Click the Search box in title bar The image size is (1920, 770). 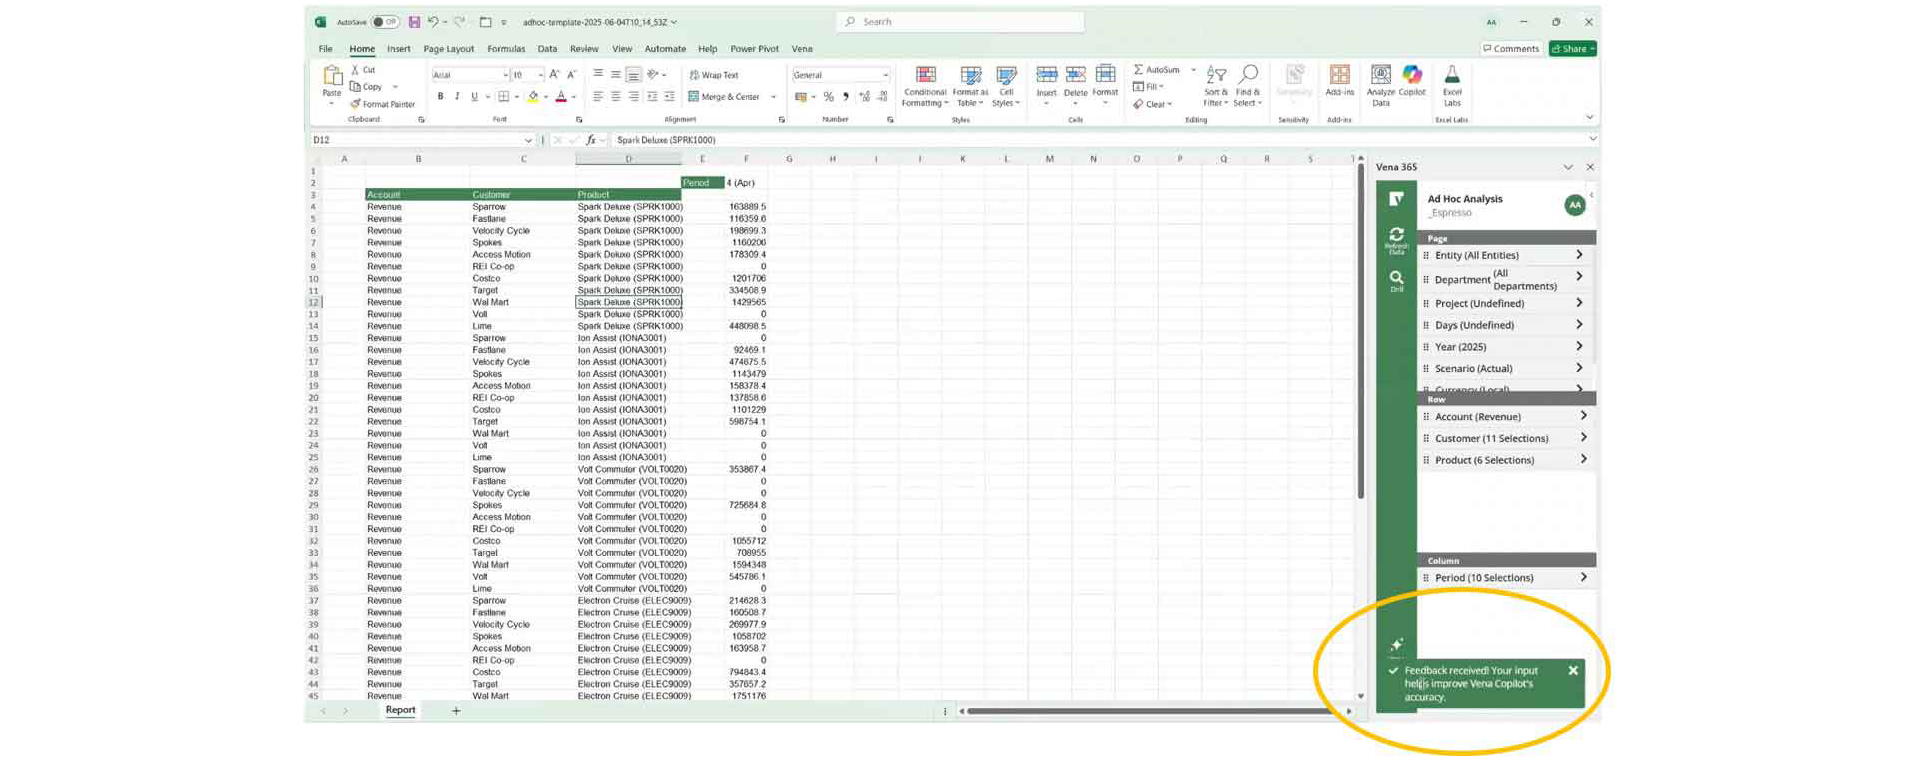[960, 22]
